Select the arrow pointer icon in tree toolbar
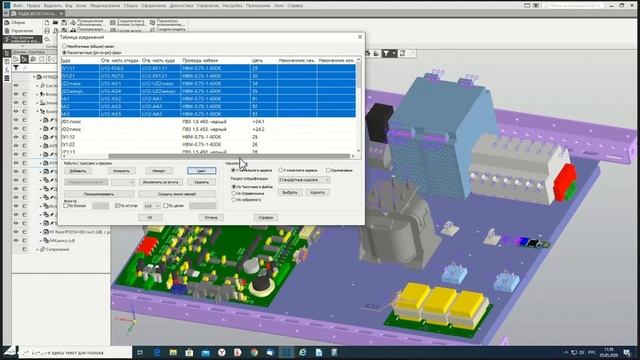Image resolution: width=640 pixels, height=360 pixels. [x=24, y=60]
